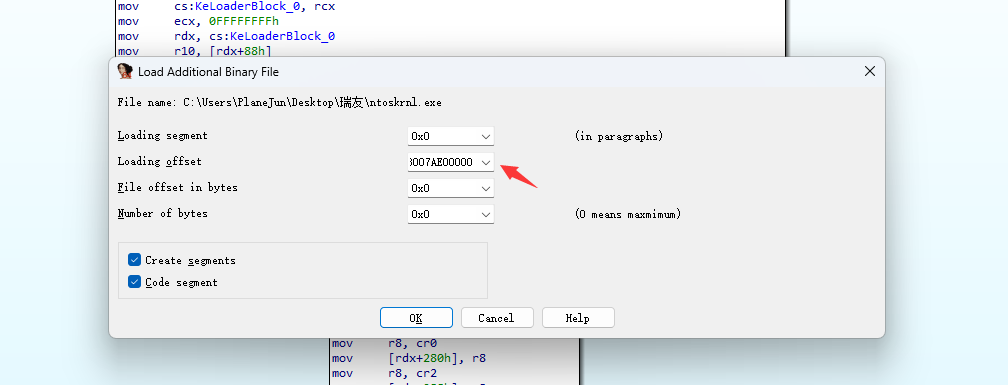Confirm the dialog with the OK button
This screenshot has width=1008, height=385.
pyautogui.click(x=416, y=318)
